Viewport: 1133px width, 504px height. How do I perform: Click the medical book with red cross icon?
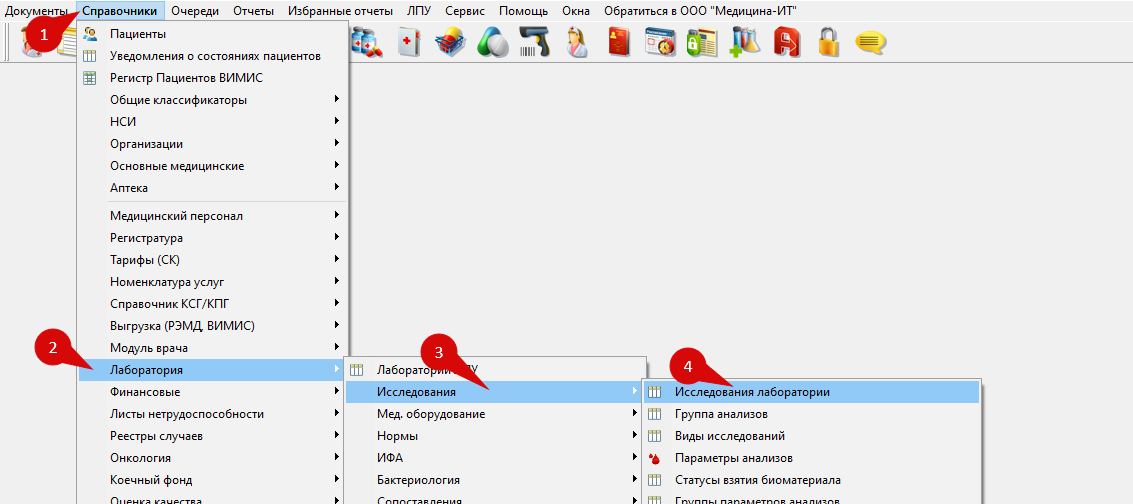[409, 42]
